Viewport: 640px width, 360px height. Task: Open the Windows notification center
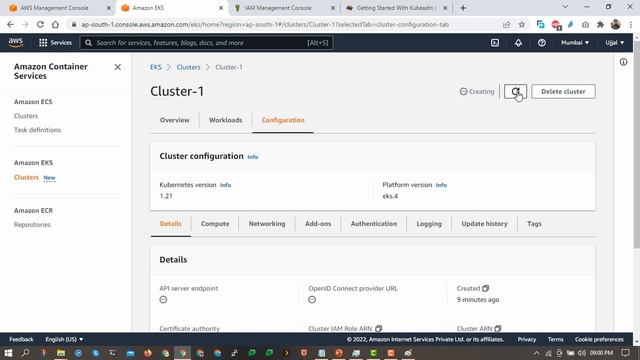625,353
